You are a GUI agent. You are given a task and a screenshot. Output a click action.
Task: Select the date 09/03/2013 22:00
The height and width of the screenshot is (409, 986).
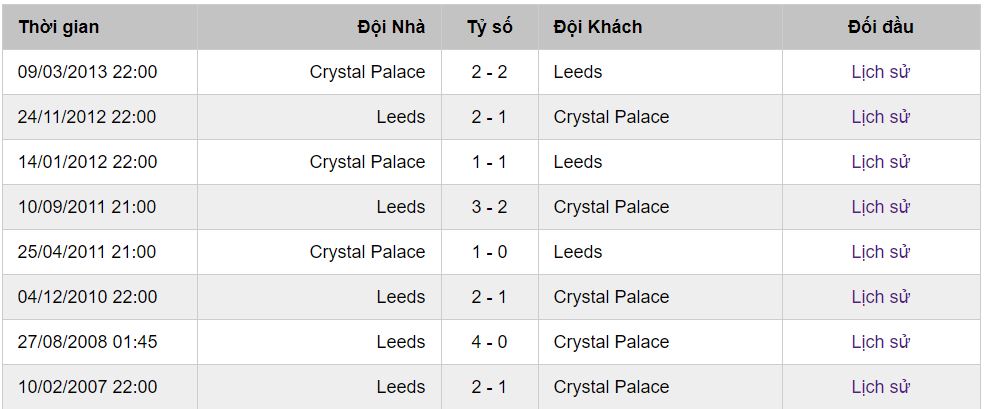(87, 72)
